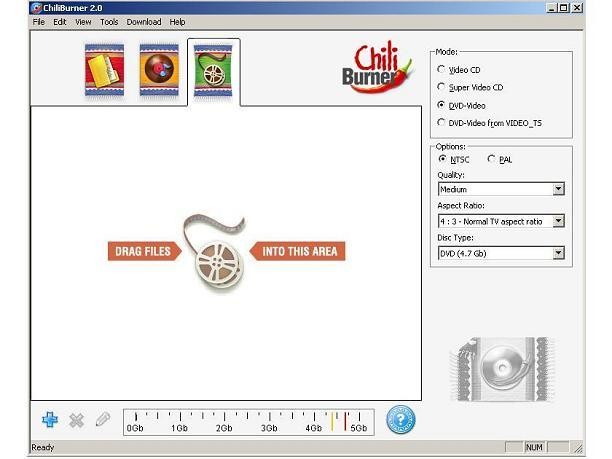This screenshot has height=459, width=612.
Task: Open the File menu
Action: click(x=38, y=22)
